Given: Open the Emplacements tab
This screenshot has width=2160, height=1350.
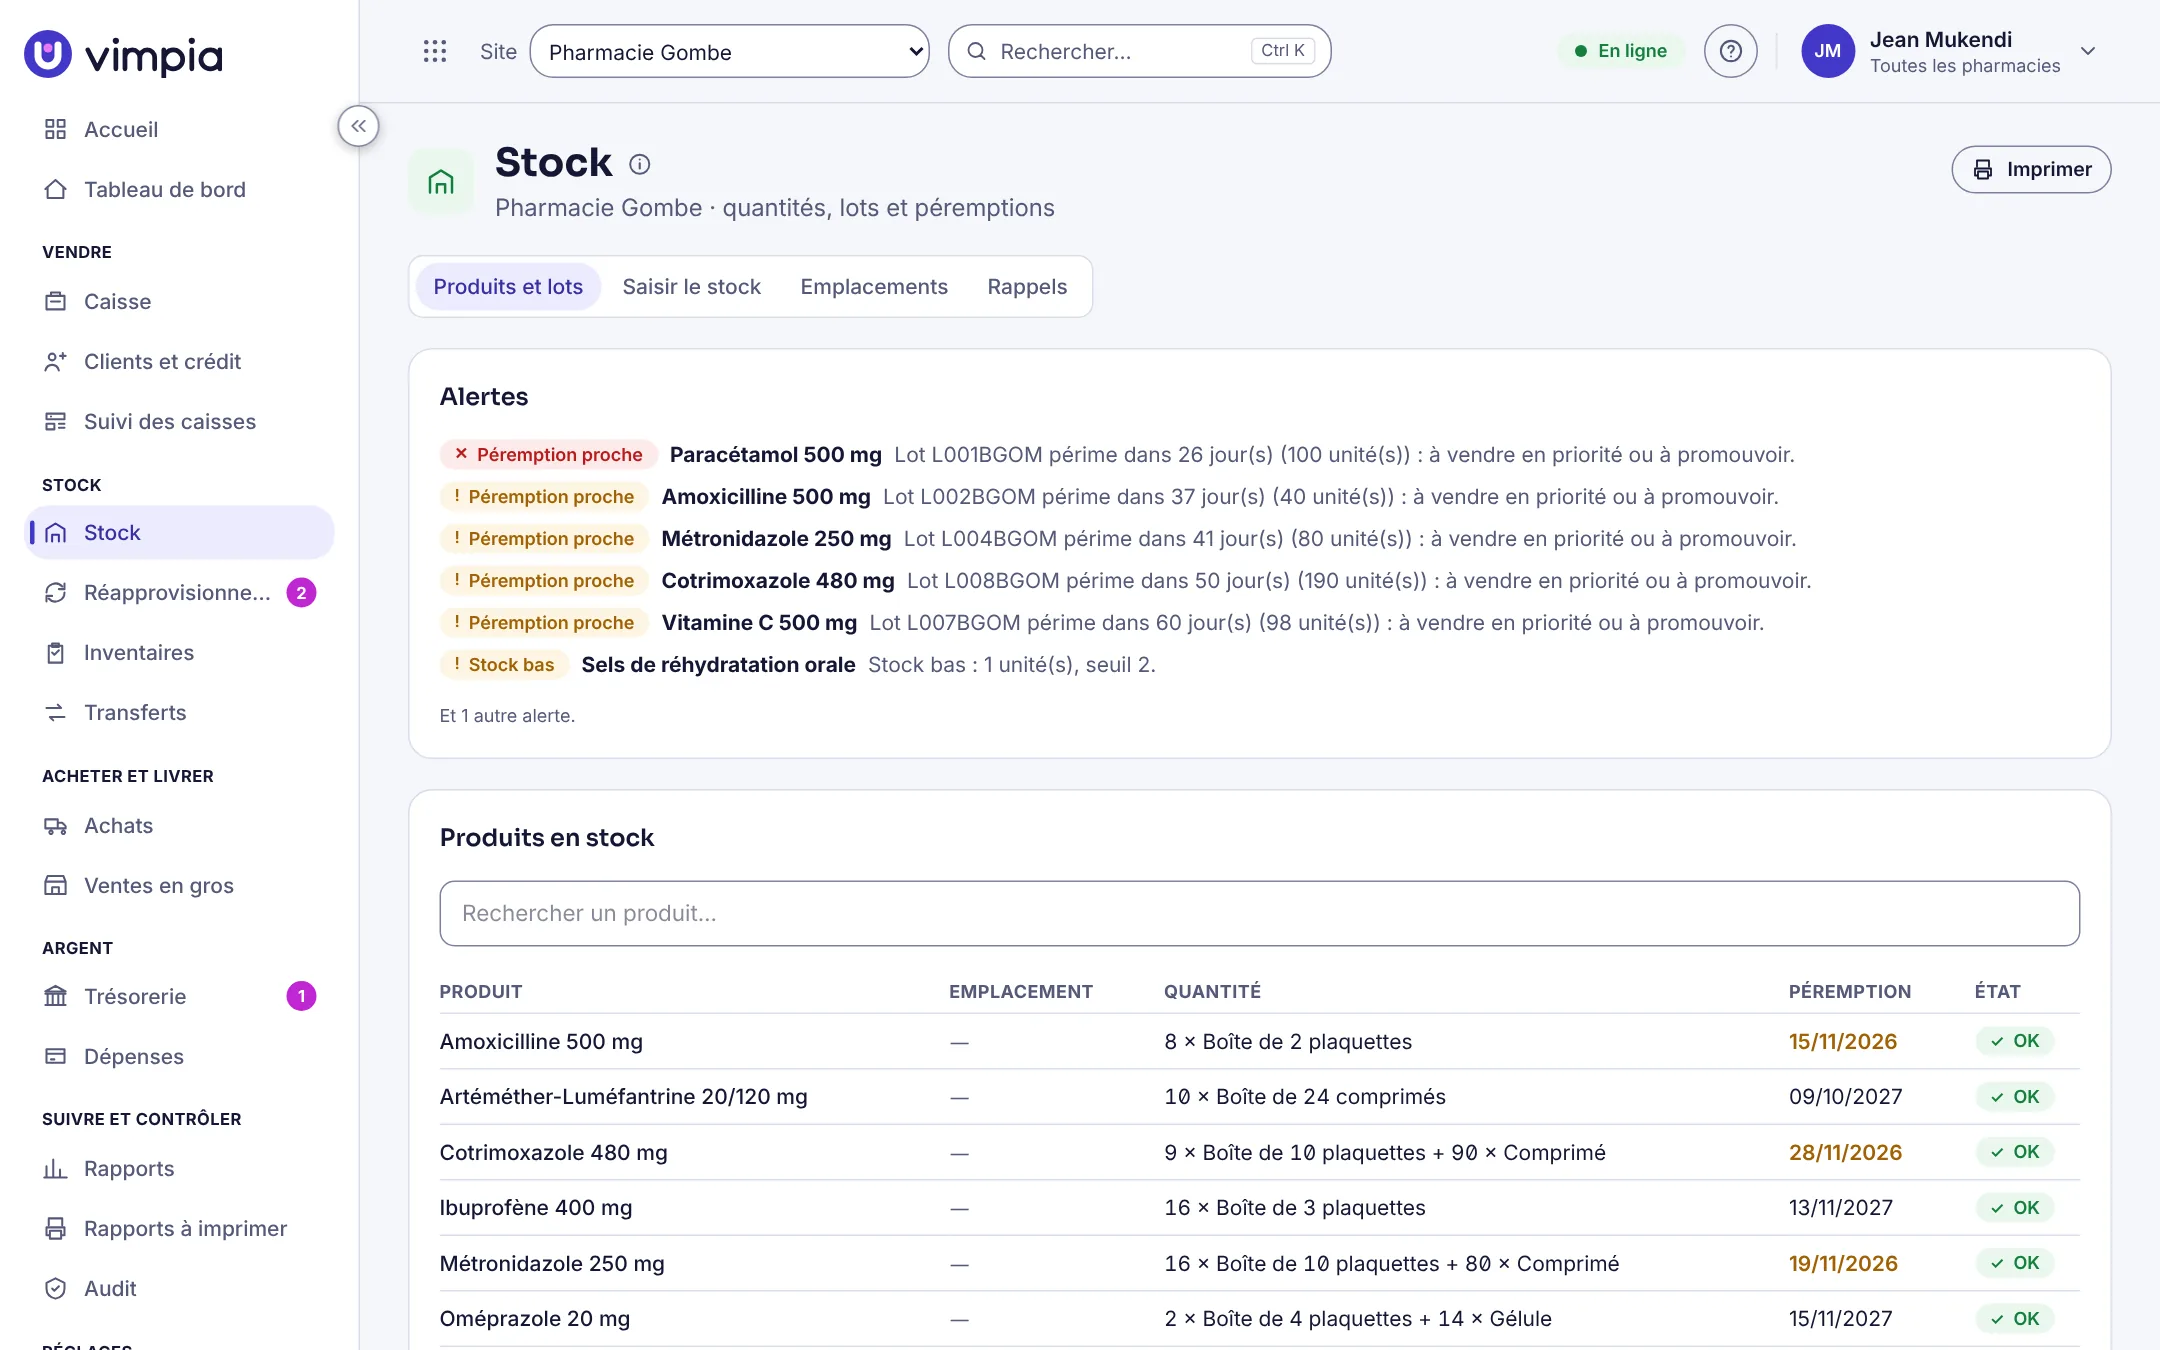Looking at the screenshot, I should tap(874, 286).
